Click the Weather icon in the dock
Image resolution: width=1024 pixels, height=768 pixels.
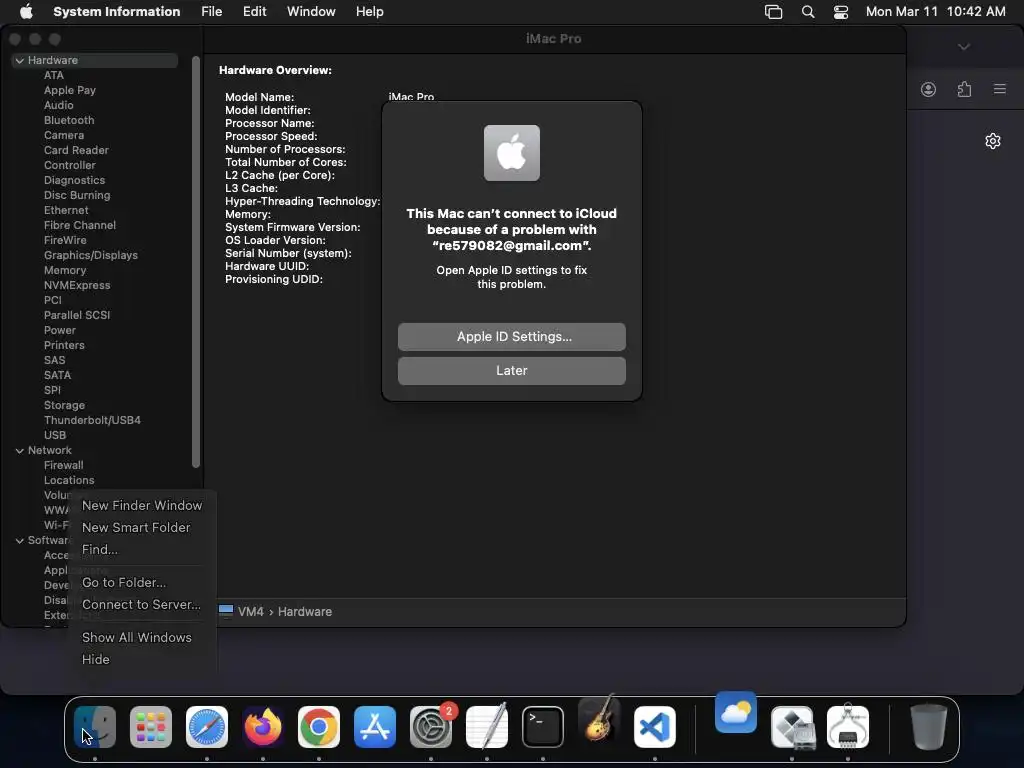point(736,712)
